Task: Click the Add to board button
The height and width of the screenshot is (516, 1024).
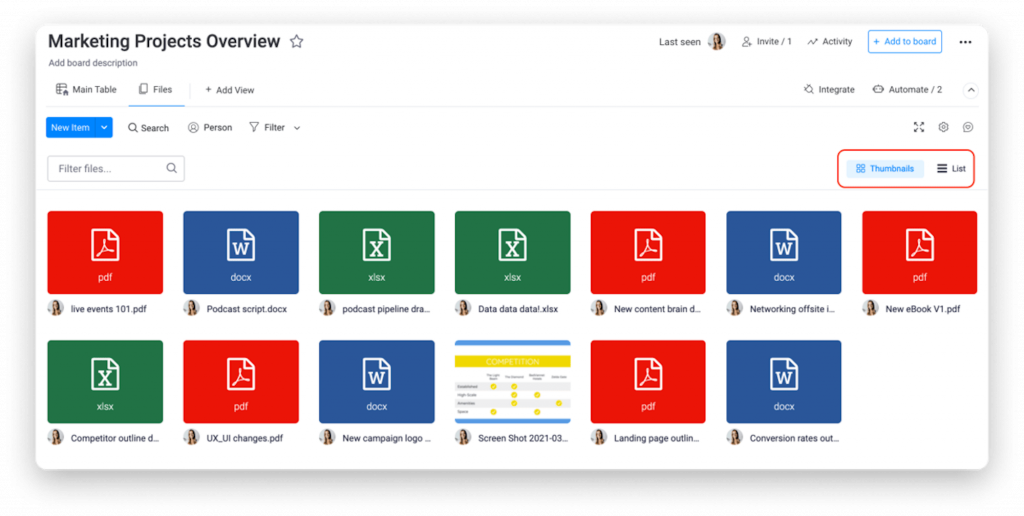Action: [x=904, y=42]
